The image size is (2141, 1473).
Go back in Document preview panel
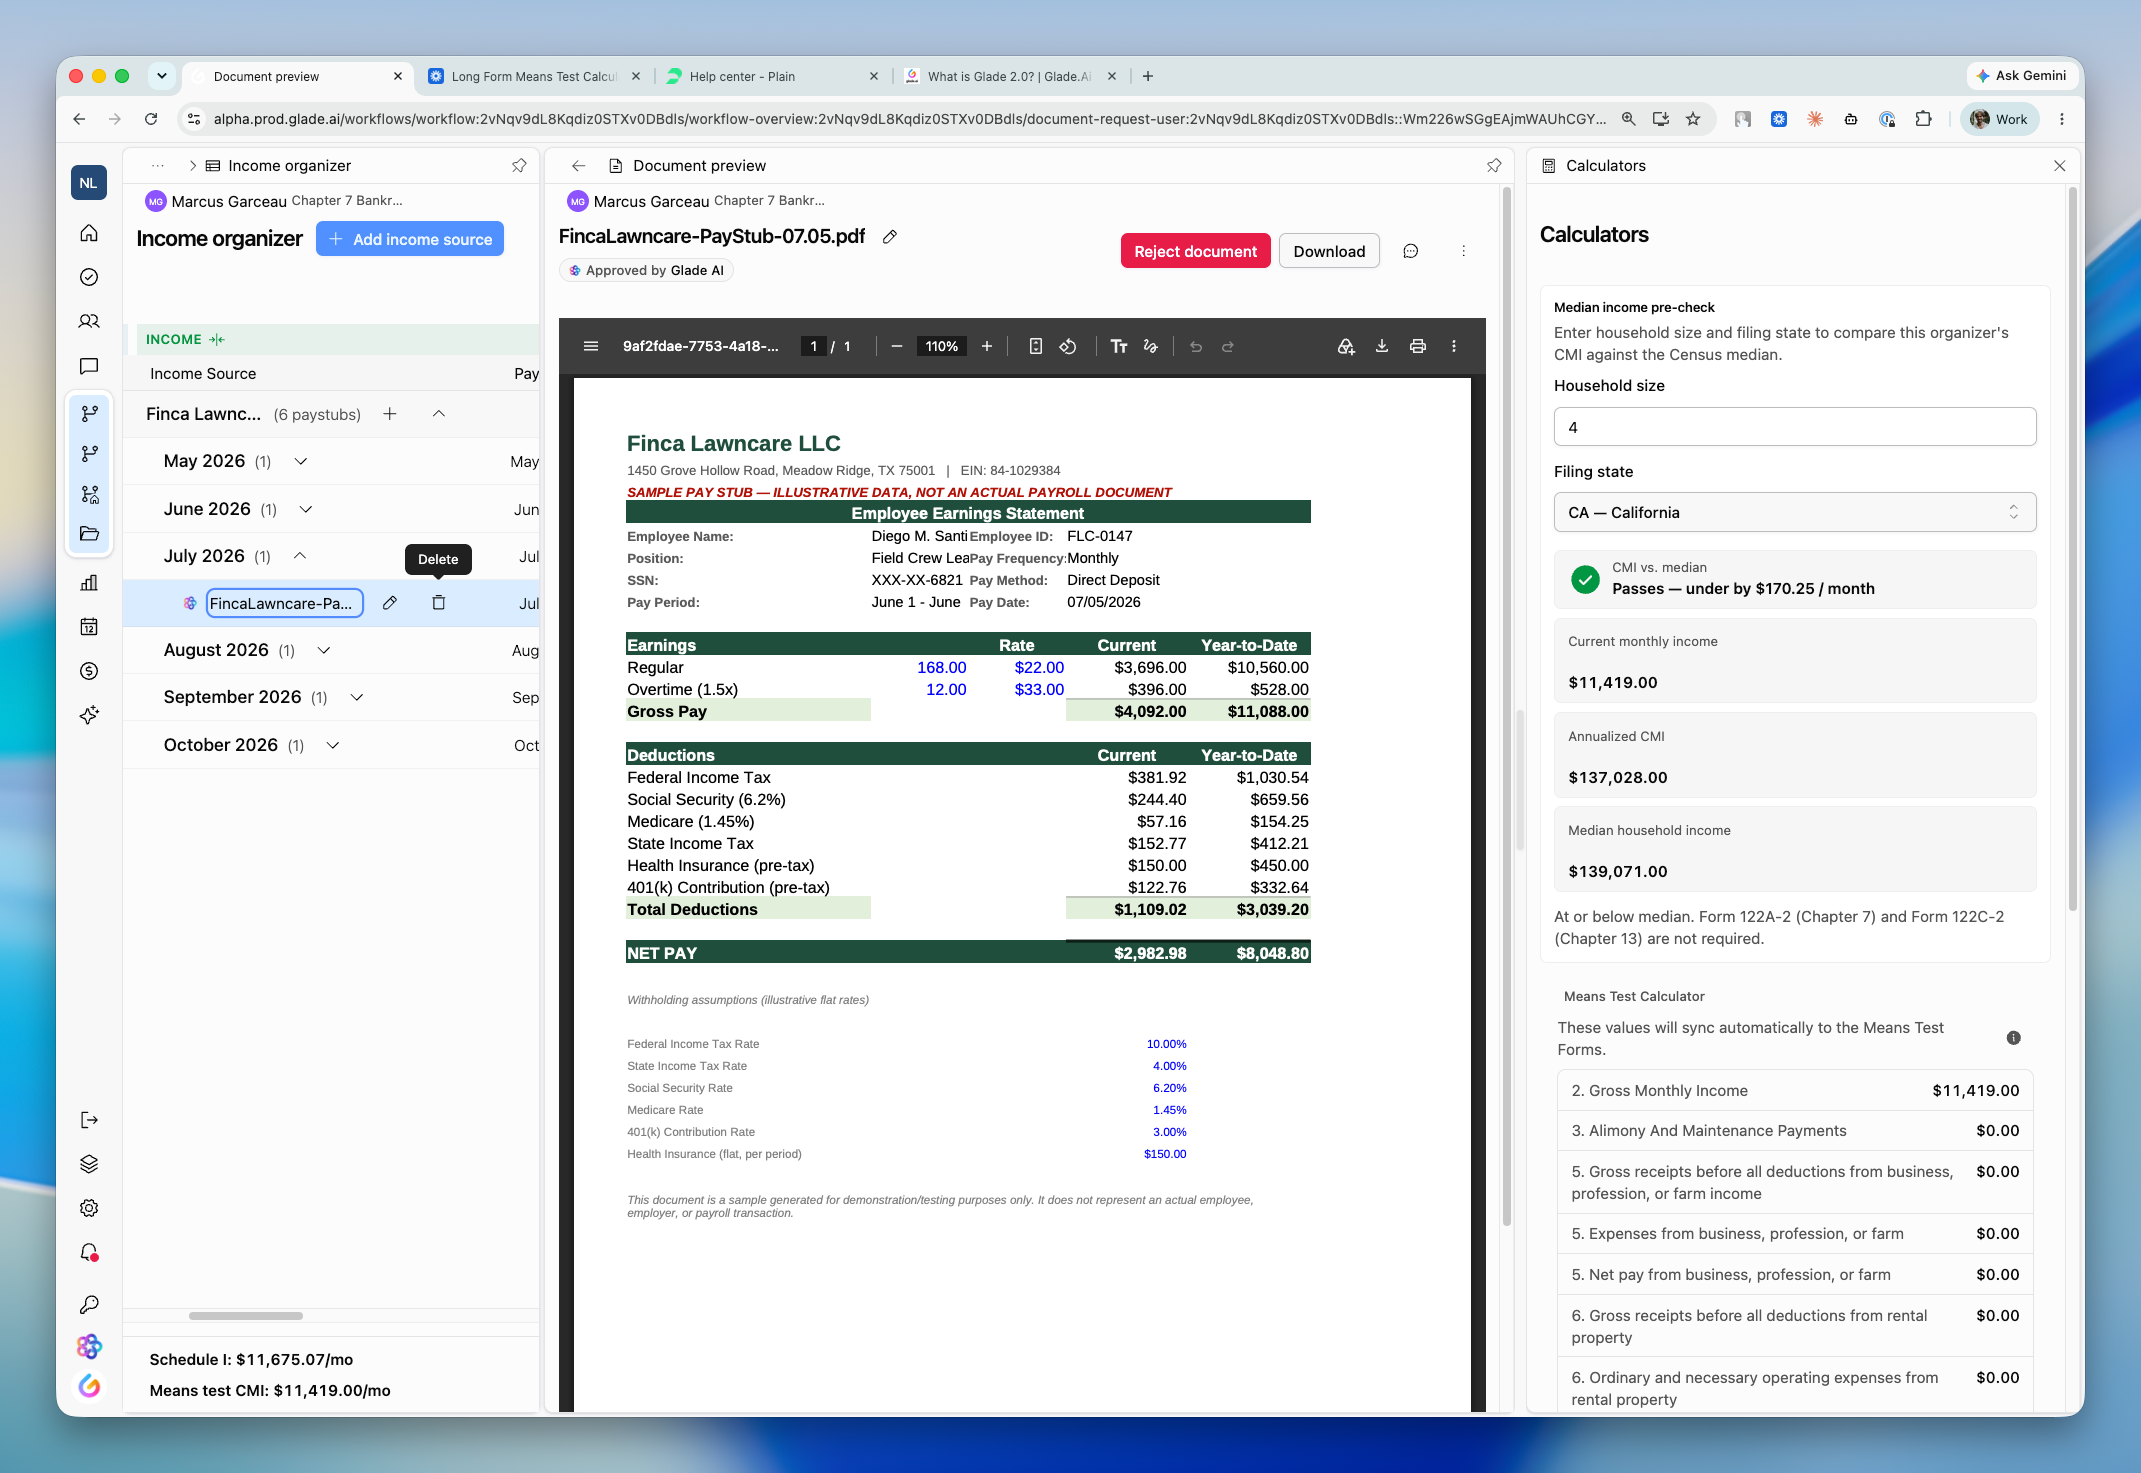pos(578,165)
